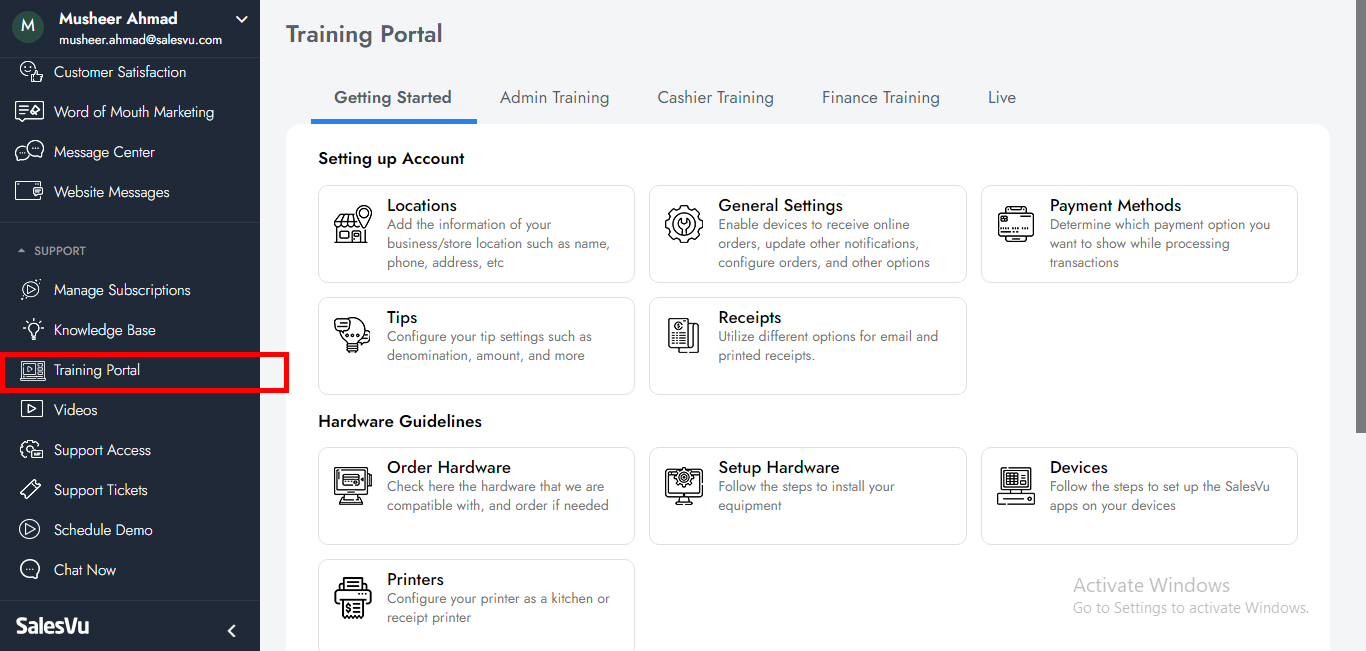The image size is (1366, 651).
Task: Click the Payment Methods card icon
Action: coord(1015,225)
